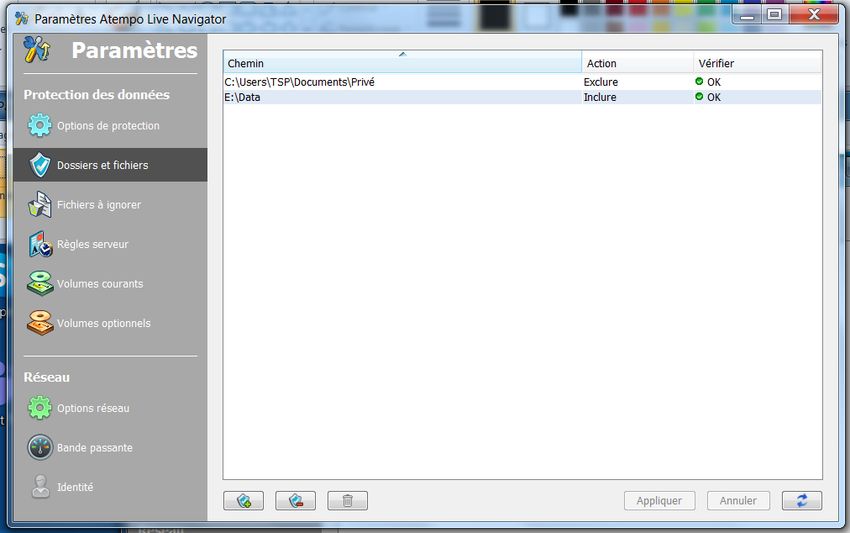Close the Paramètres Atempo Live Navigator window
This screenshot has width=850, height=533.
[814, 15]
